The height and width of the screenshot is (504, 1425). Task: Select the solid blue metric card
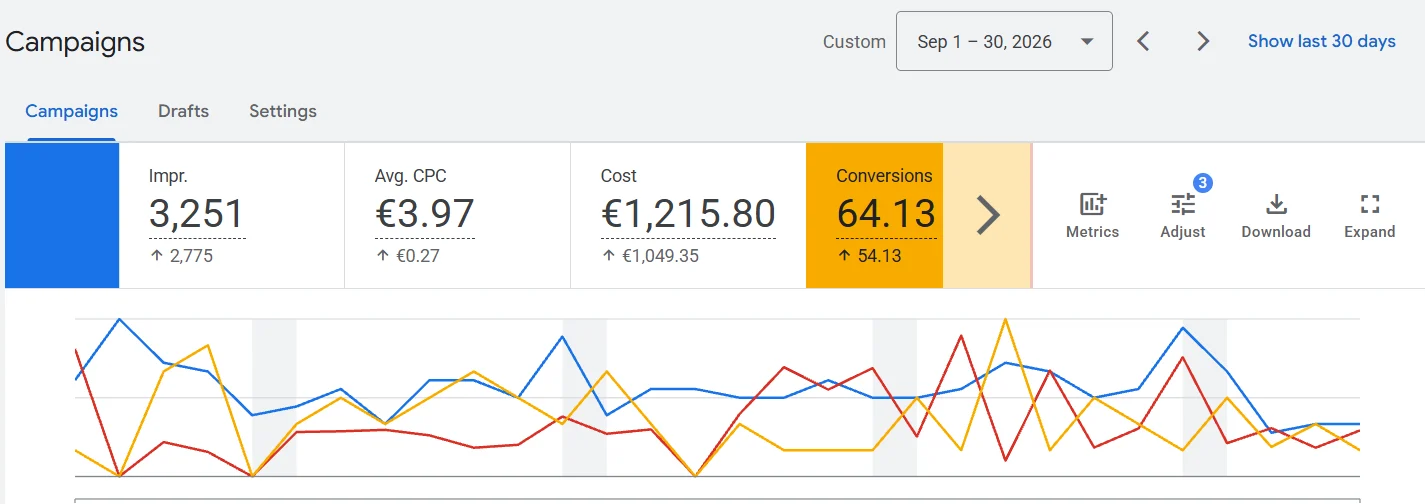[62, 215]
